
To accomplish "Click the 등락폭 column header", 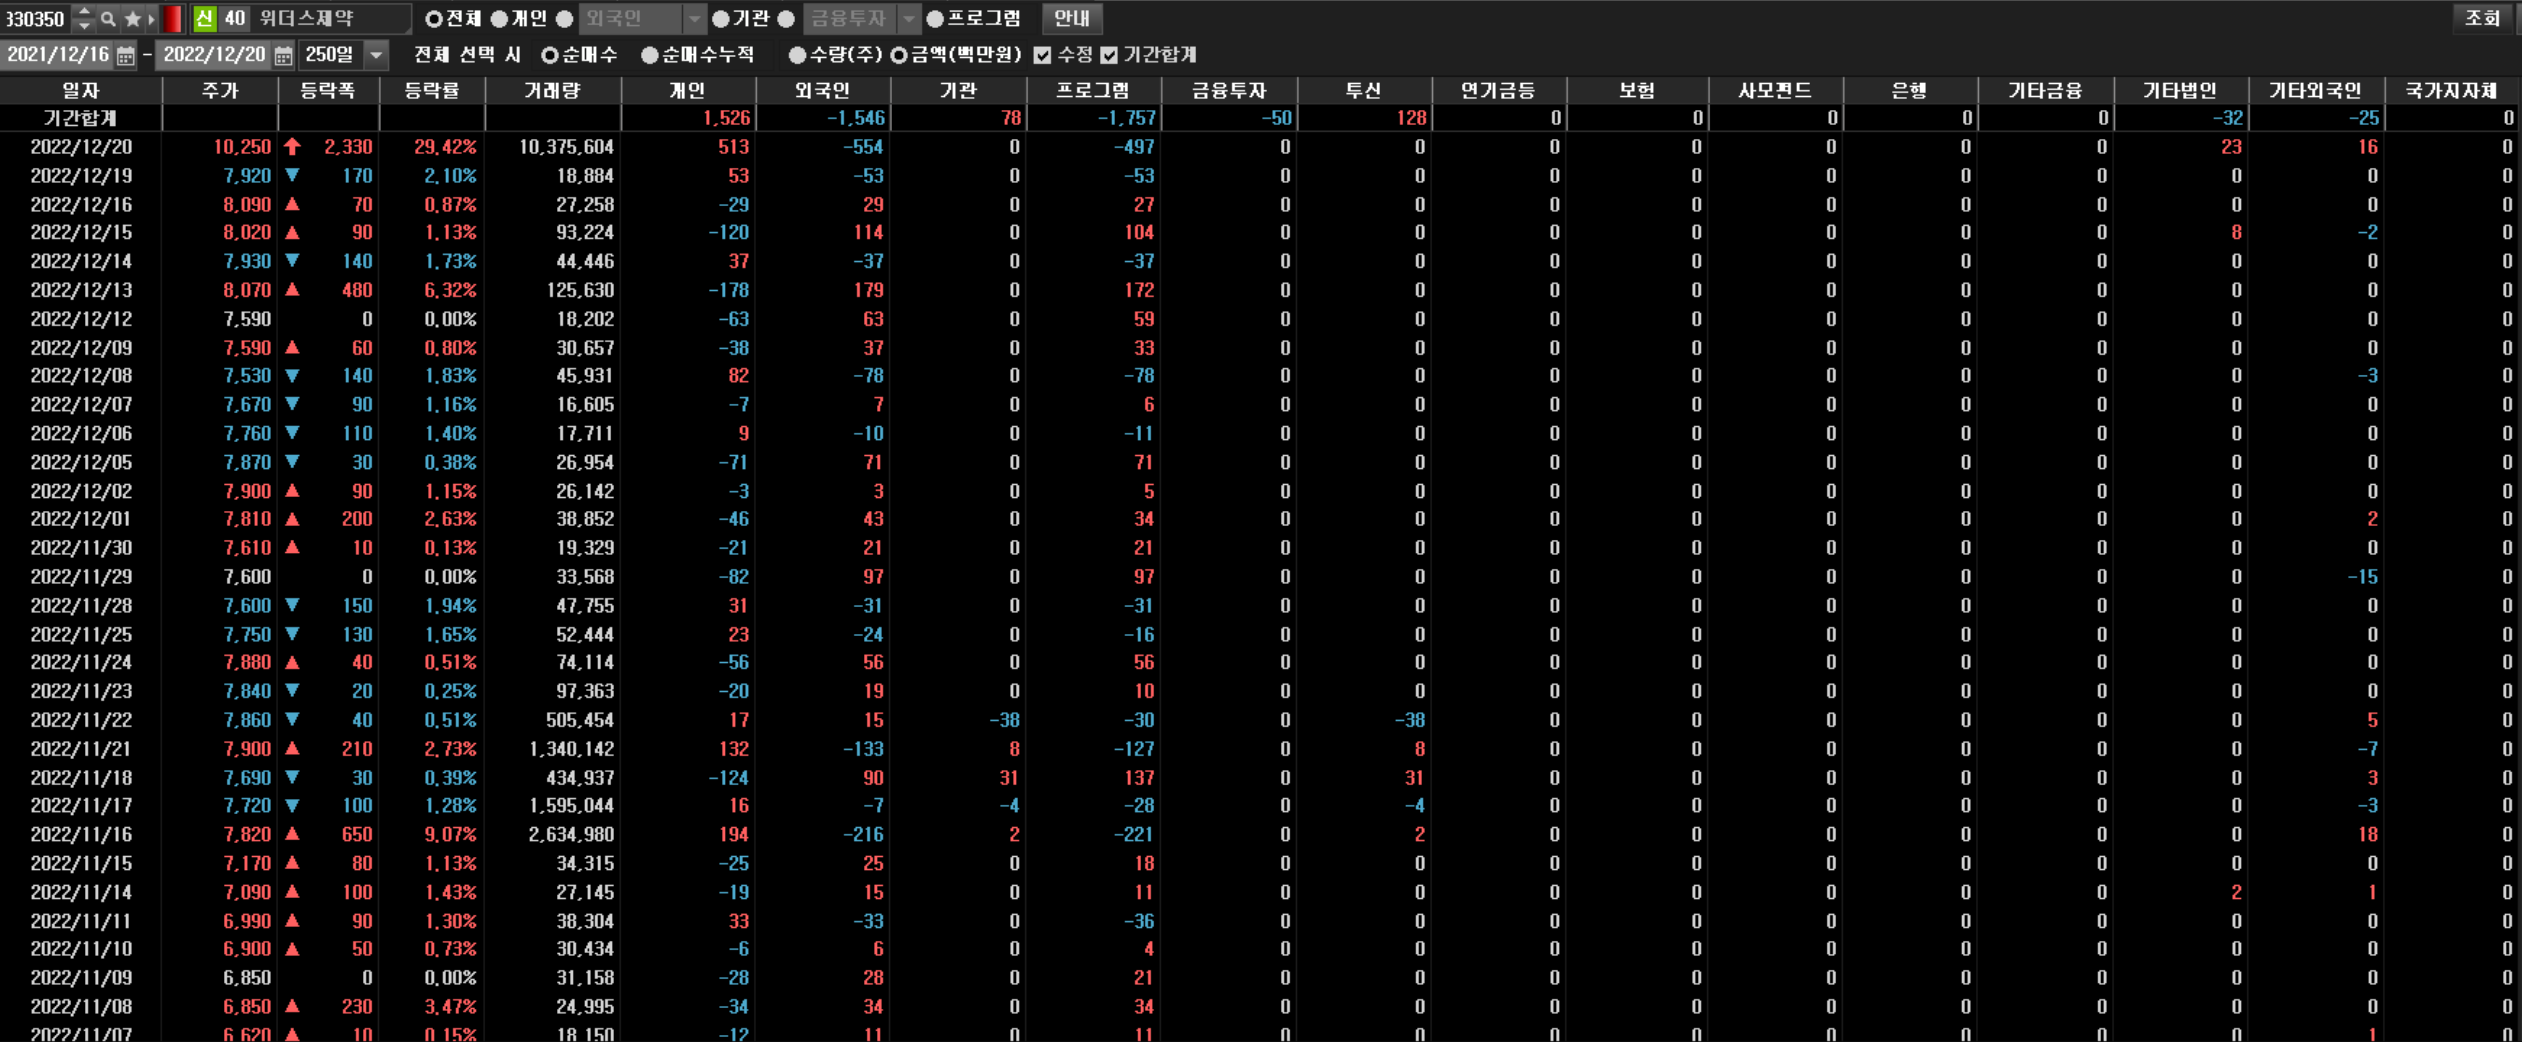I will (x=328, y=91).
